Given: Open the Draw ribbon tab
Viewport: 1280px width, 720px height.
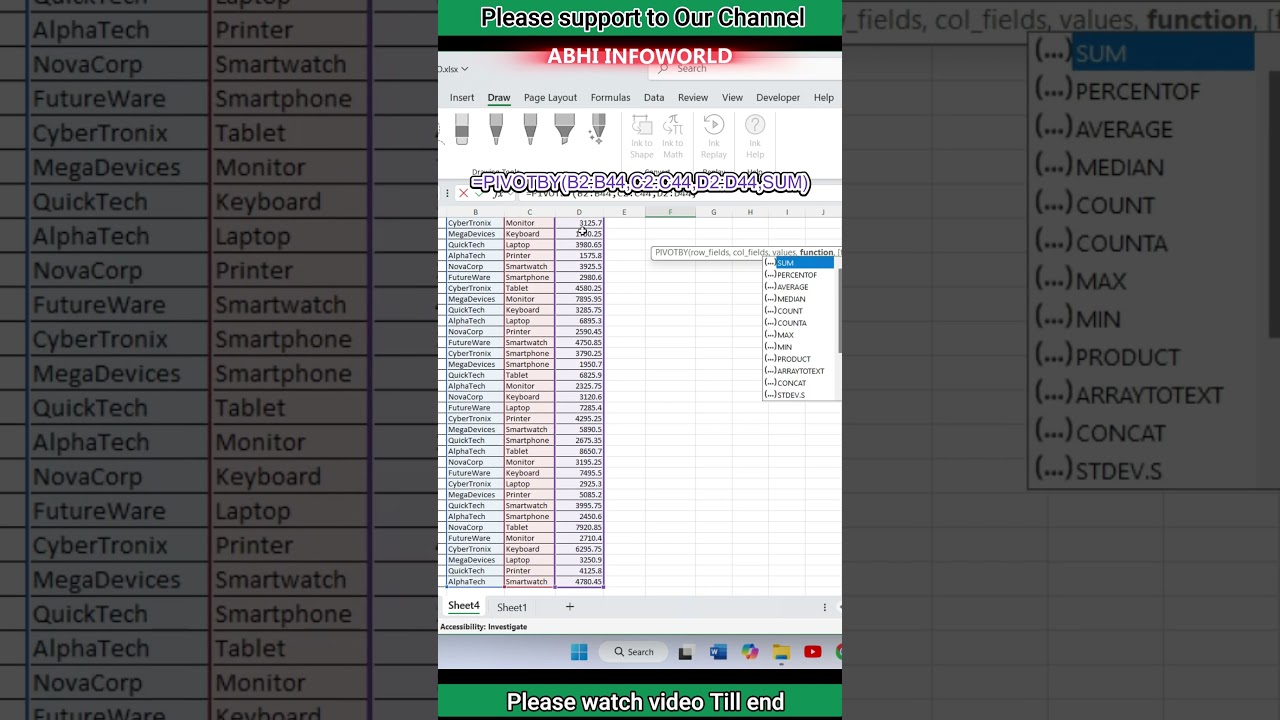Looking at the screenshot, I should pos(499,98).
